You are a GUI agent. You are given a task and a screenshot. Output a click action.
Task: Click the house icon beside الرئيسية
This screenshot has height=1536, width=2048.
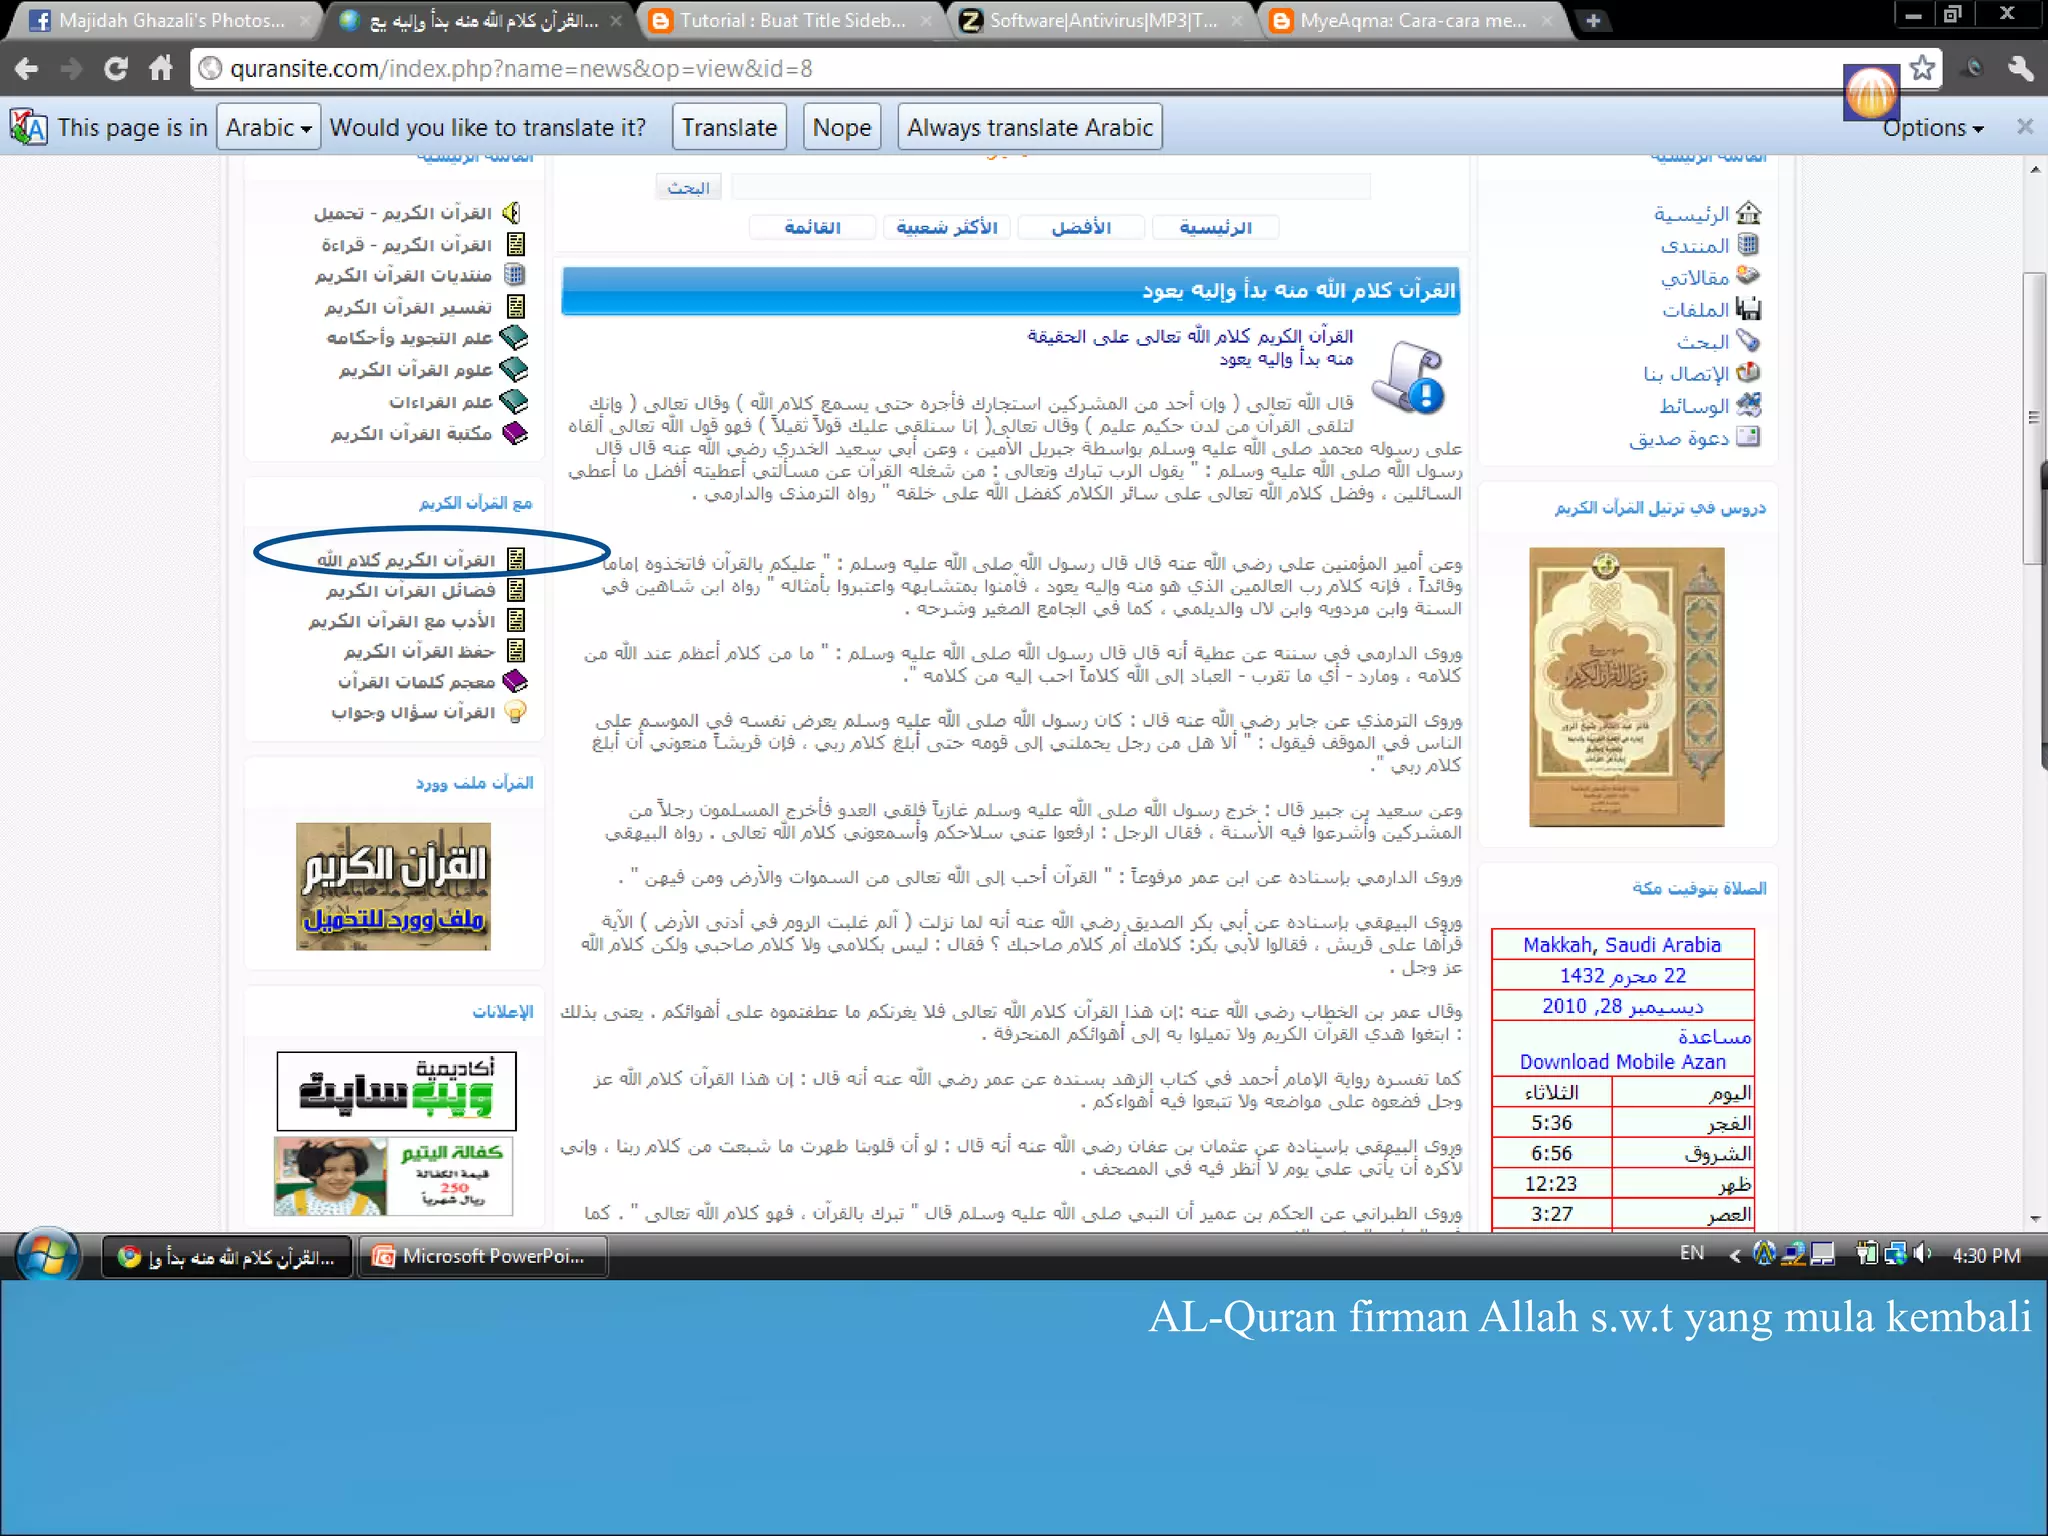1748,213
